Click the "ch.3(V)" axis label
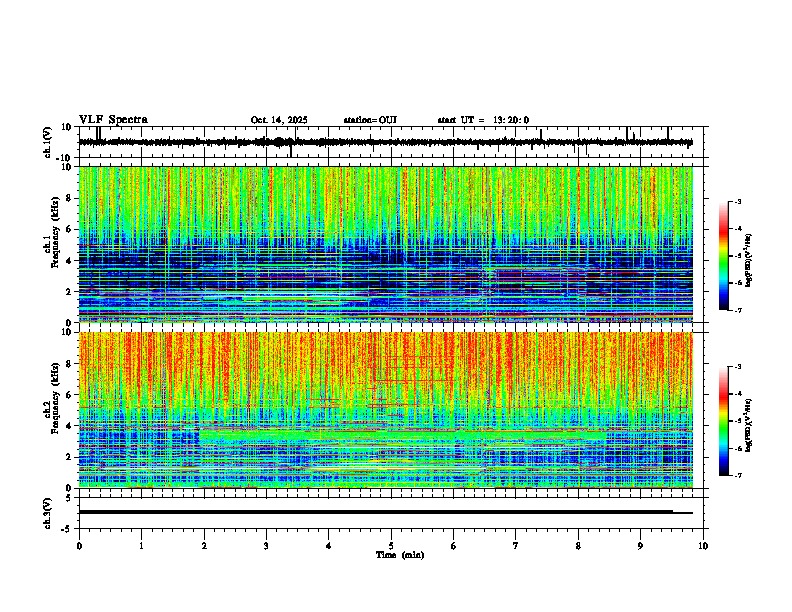The width and height of the screenshot is (792, 612). click(x=48, y=513)
